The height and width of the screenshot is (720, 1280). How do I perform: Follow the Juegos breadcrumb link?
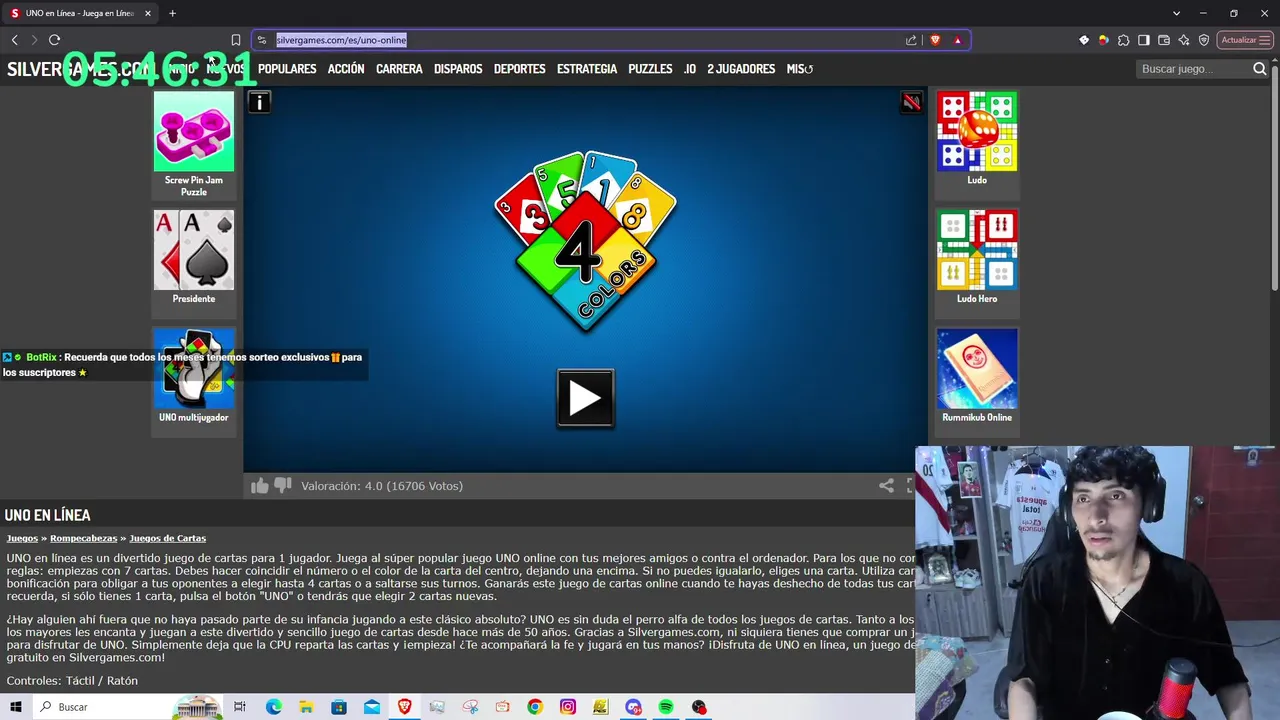22,538
